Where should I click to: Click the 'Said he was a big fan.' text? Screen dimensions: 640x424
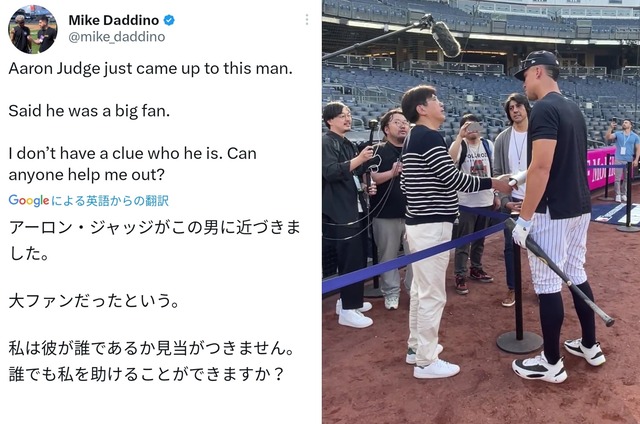(89, 111)
